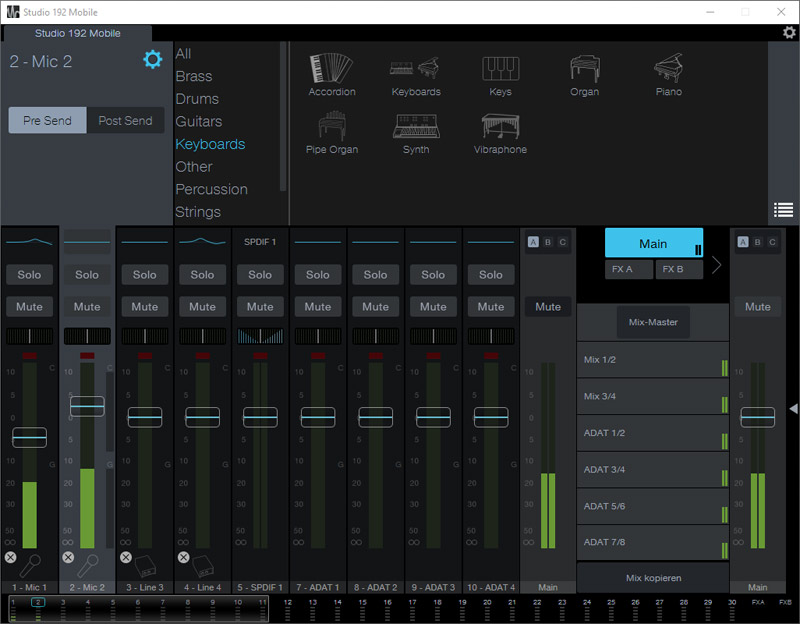
Task: Pick the Synth instrument icon
Action: point(416,127)
